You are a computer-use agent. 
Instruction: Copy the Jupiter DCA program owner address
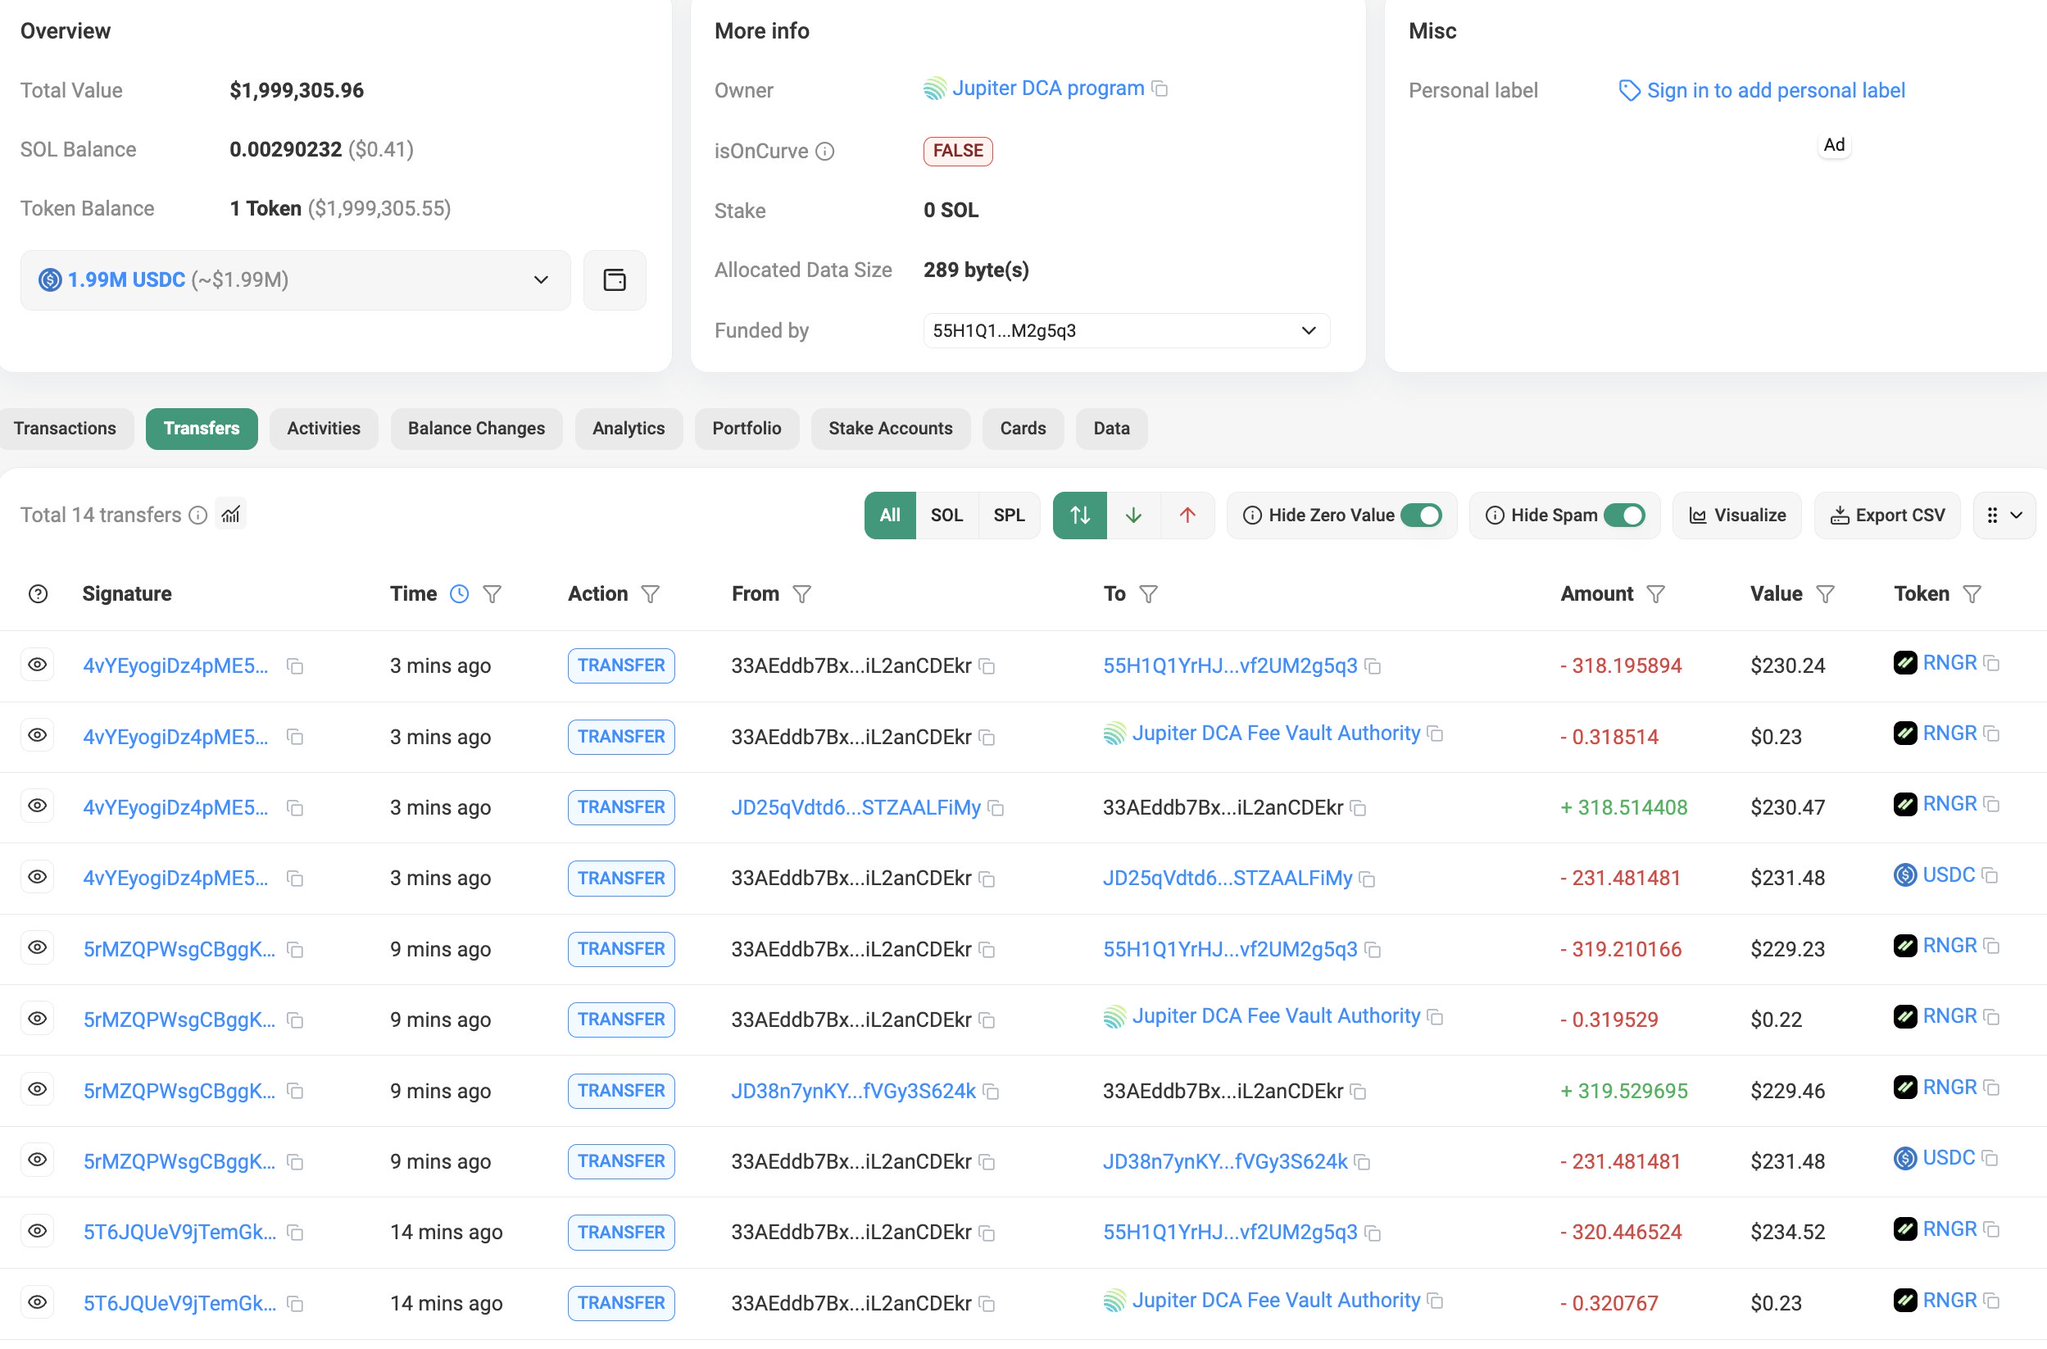coord(1160,89)
